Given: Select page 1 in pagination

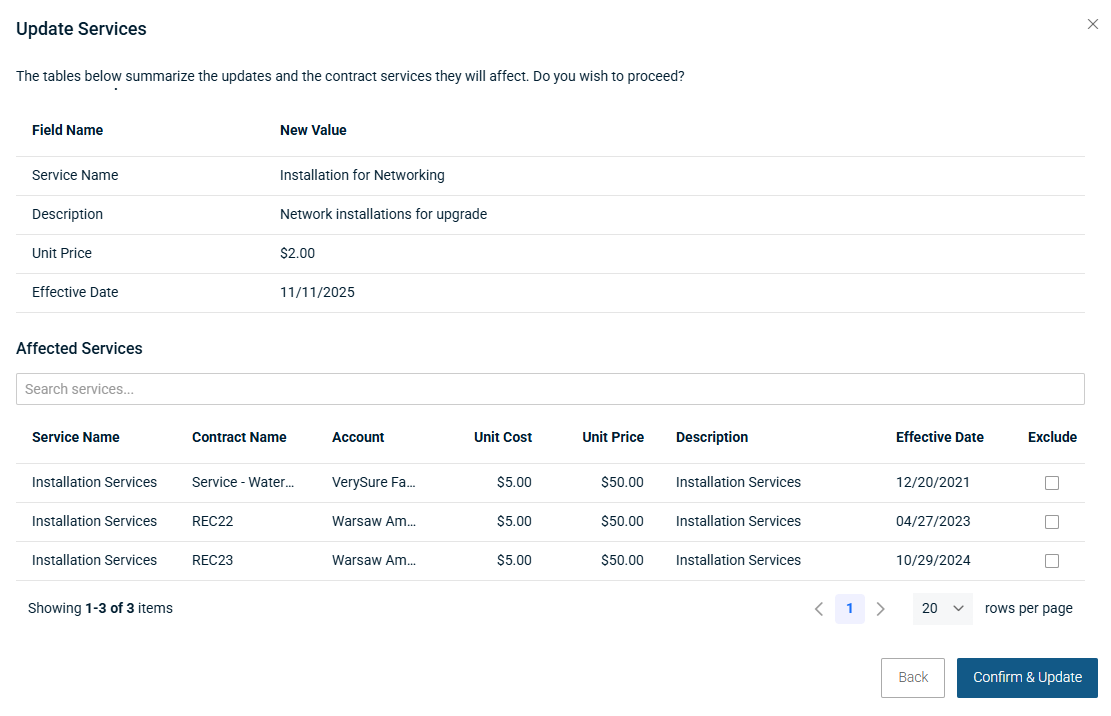Looking at the screenshot, I should click(850, 609).
